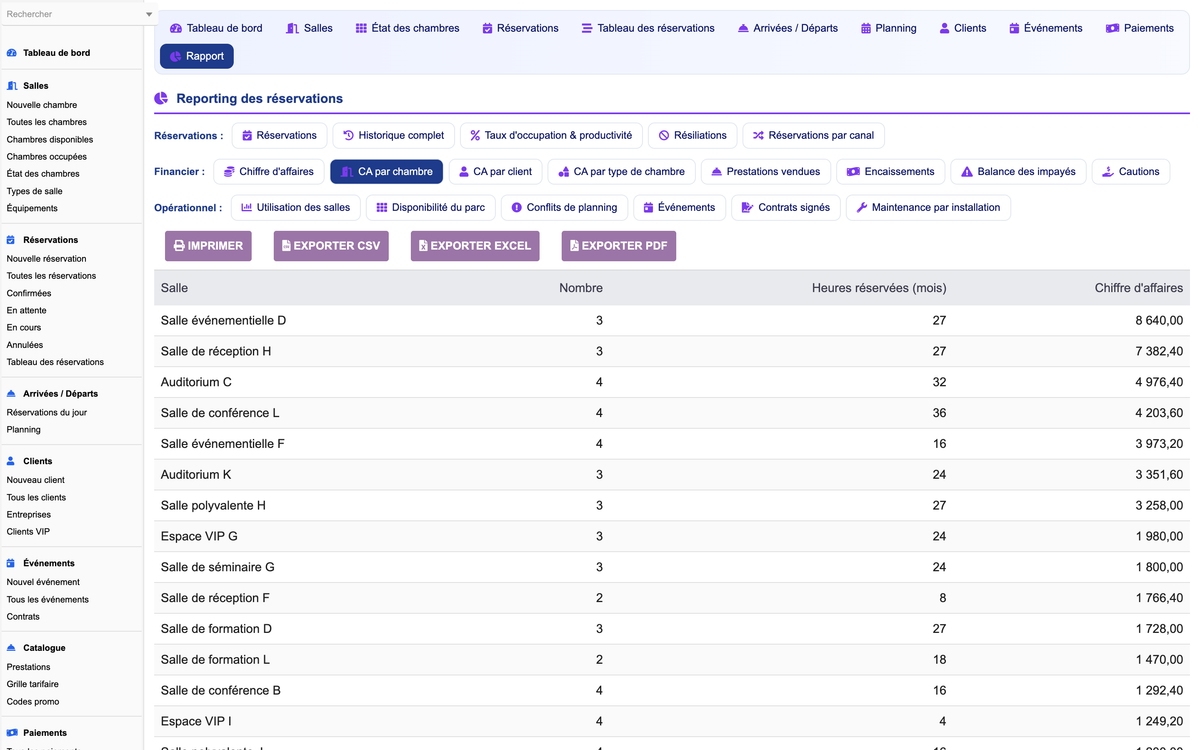This screenshot has height=750, width=1200.
Task: Open Clients VIP sidebar link
Action: point(28,532)
